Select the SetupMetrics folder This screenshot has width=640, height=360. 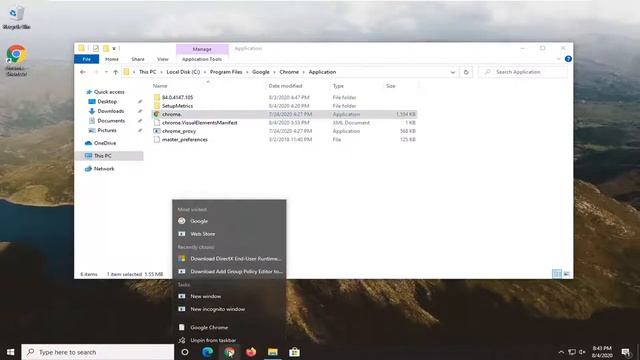coord(177,106)
